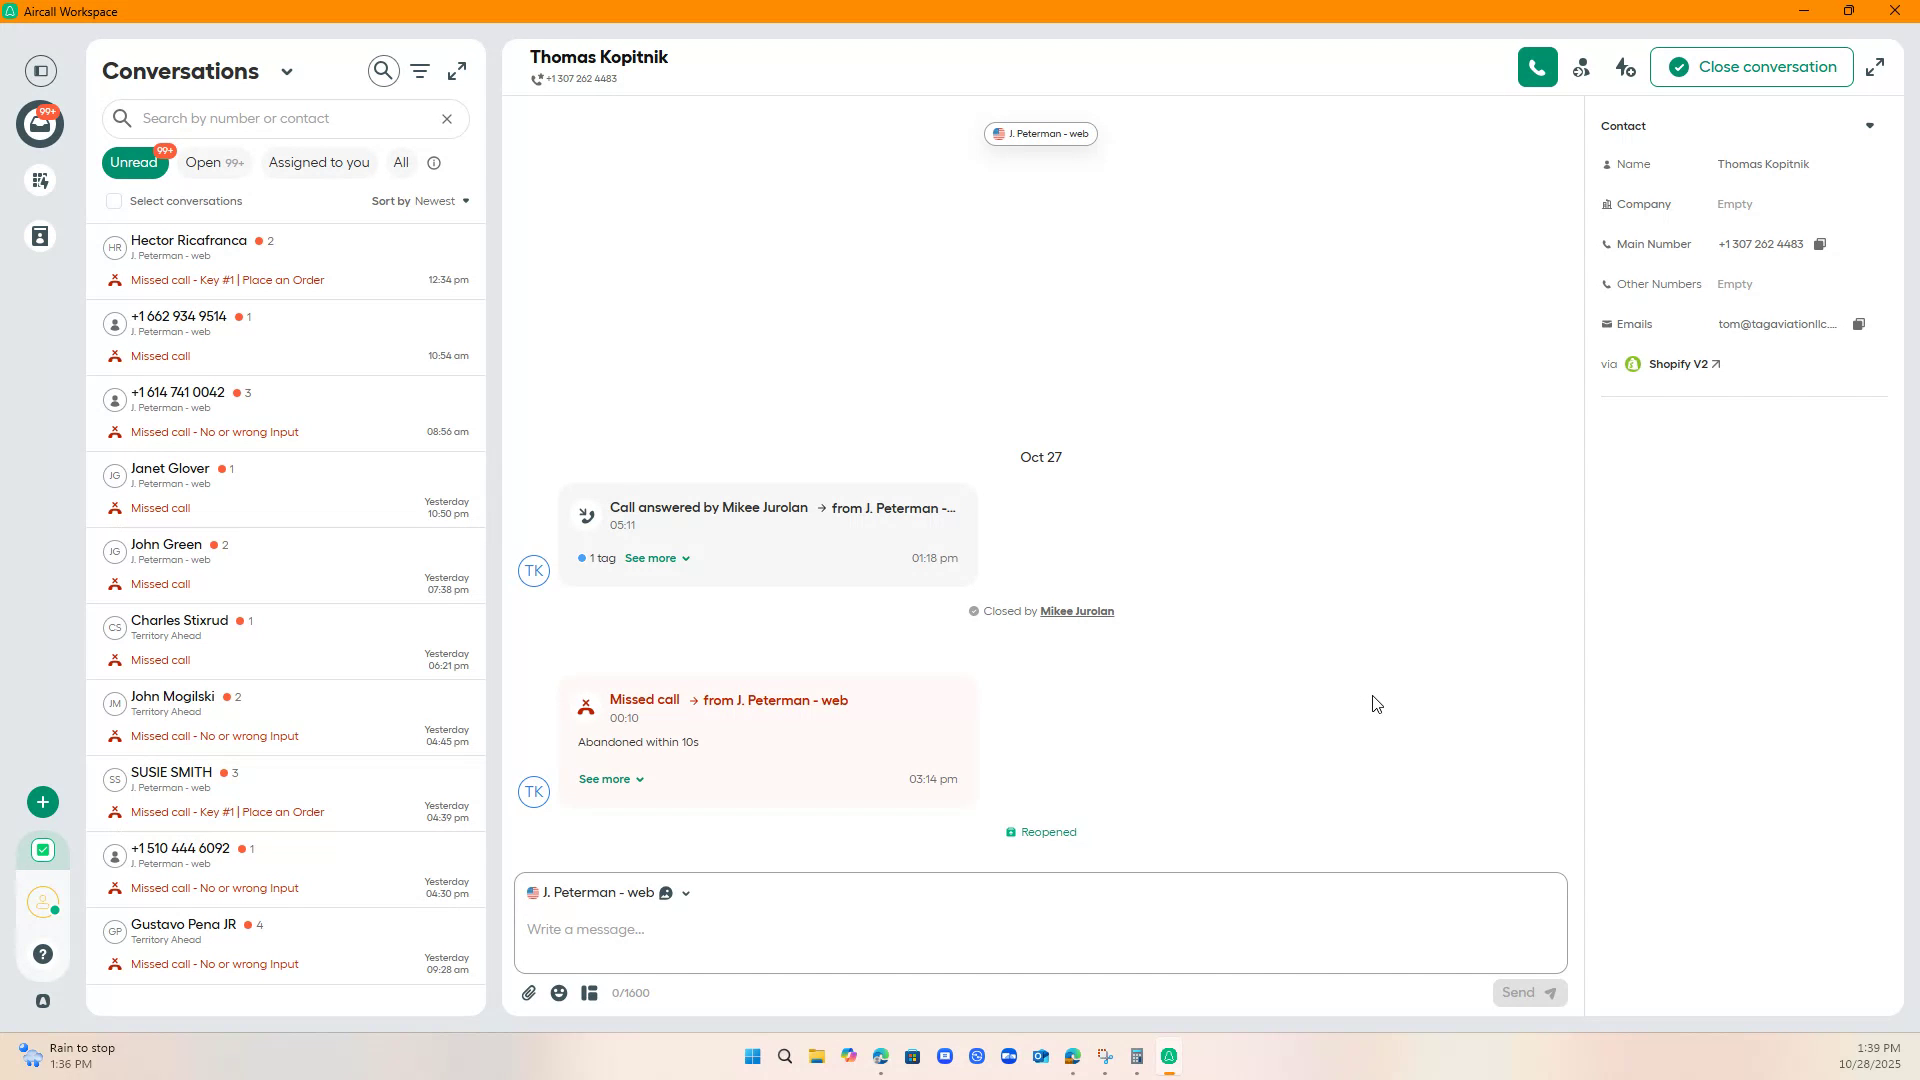Viewport: 1920px width, 1080px height.
Task: Check the Select conversations checkbox
Action: [x=113, y=201]
